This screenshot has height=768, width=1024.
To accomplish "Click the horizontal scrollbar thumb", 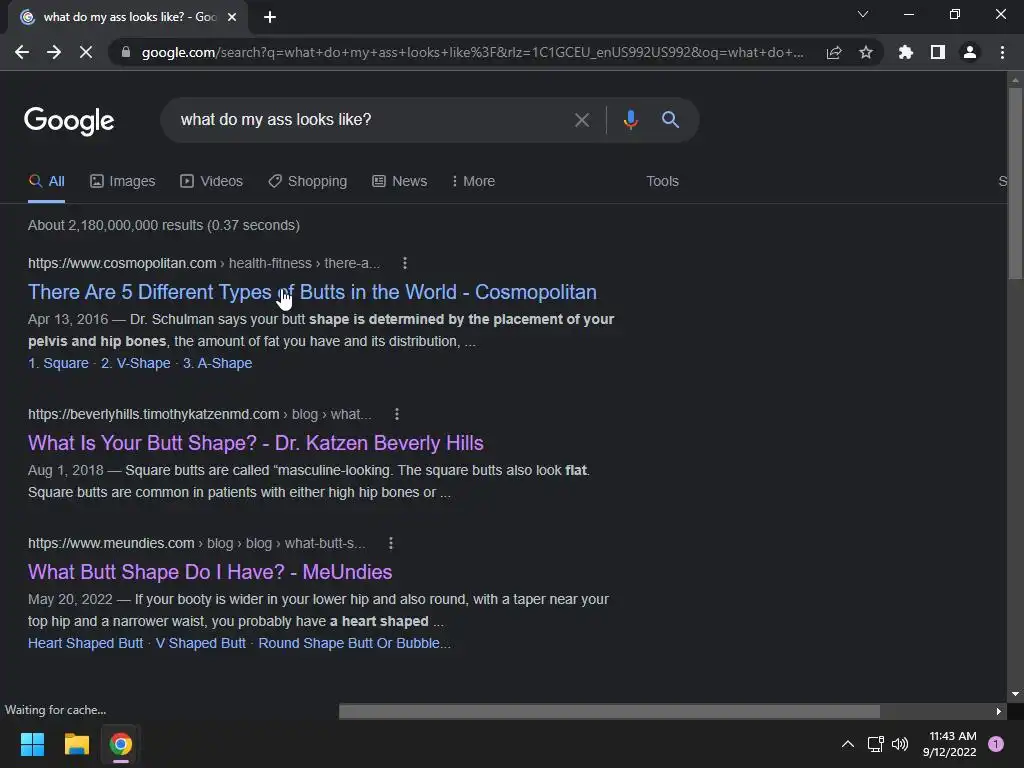I will [609, 711].
